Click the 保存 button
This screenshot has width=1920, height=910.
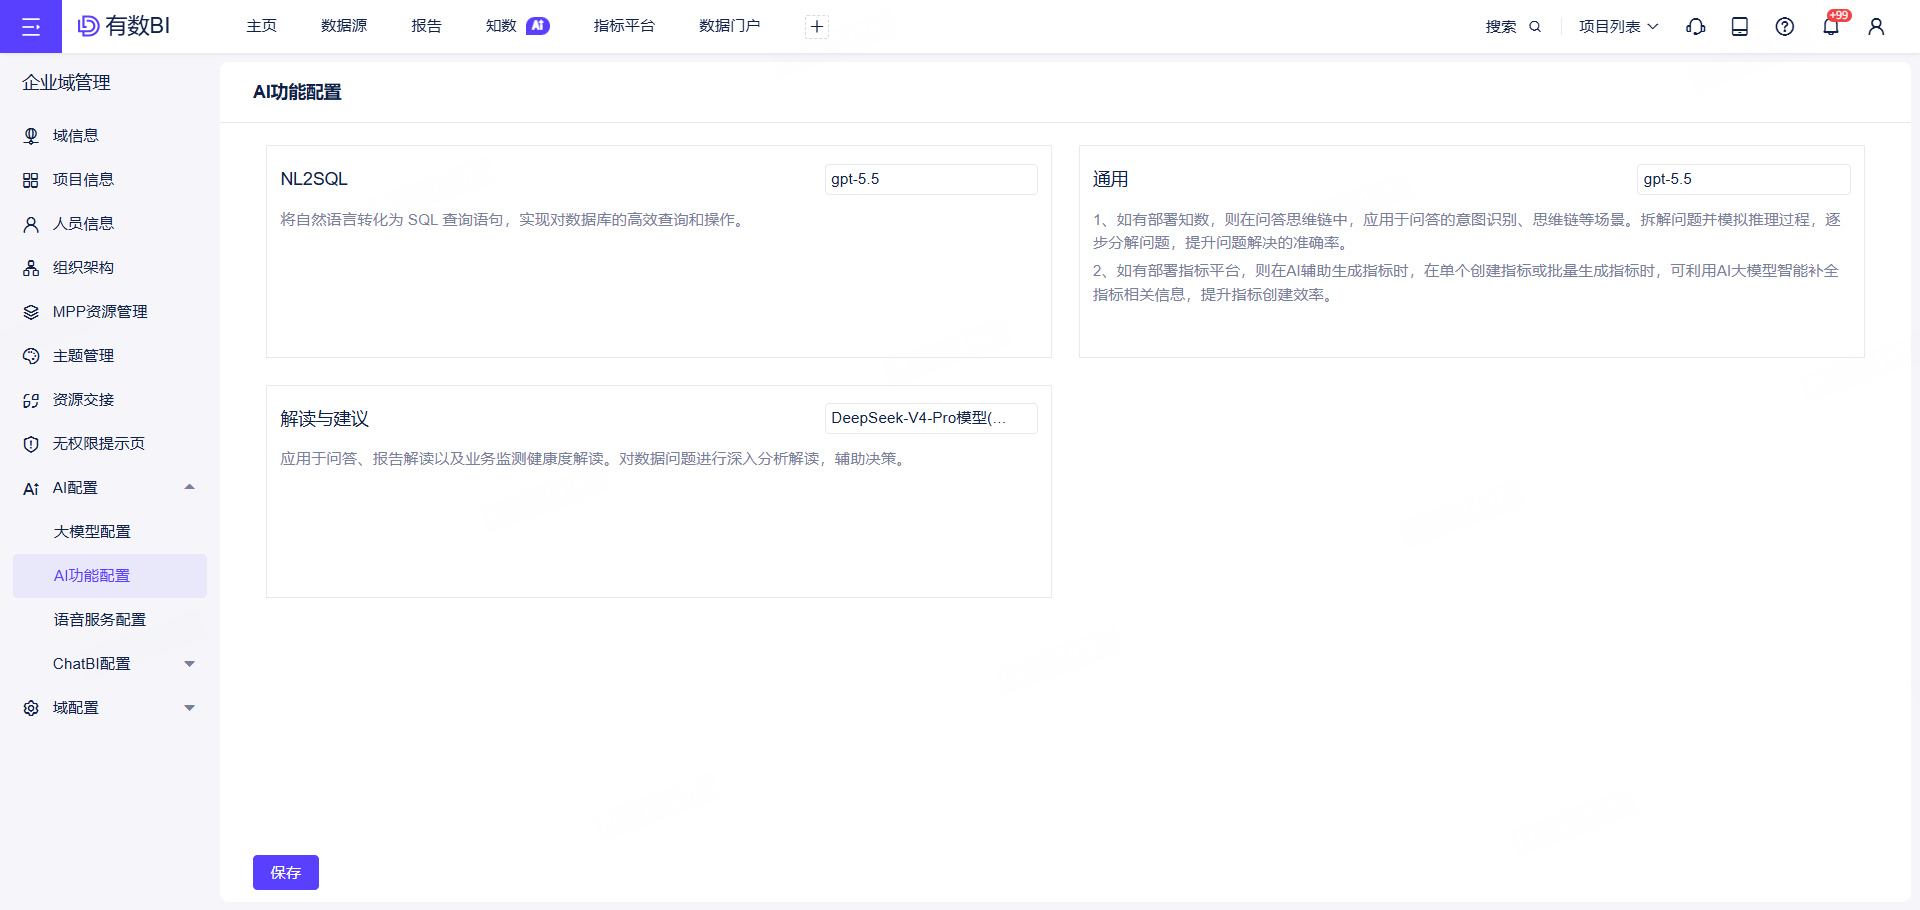point(286,872)
